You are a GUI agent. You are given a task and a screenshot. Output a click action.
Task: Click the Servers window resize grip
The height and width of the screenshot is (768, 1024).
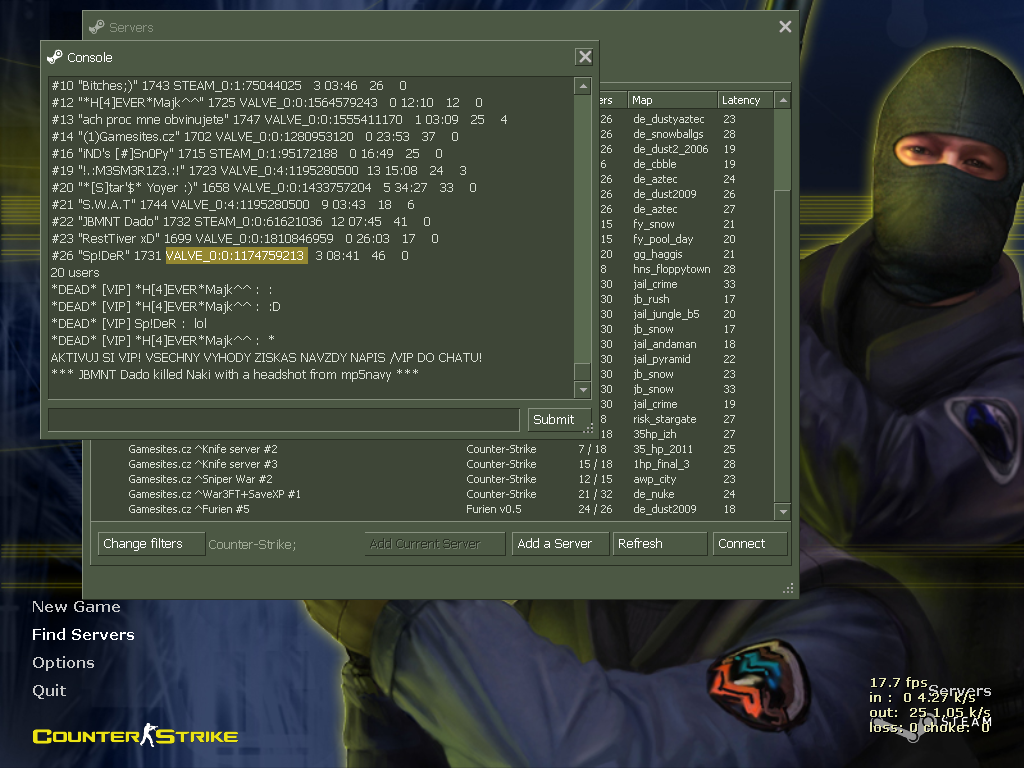pos(788,588)
